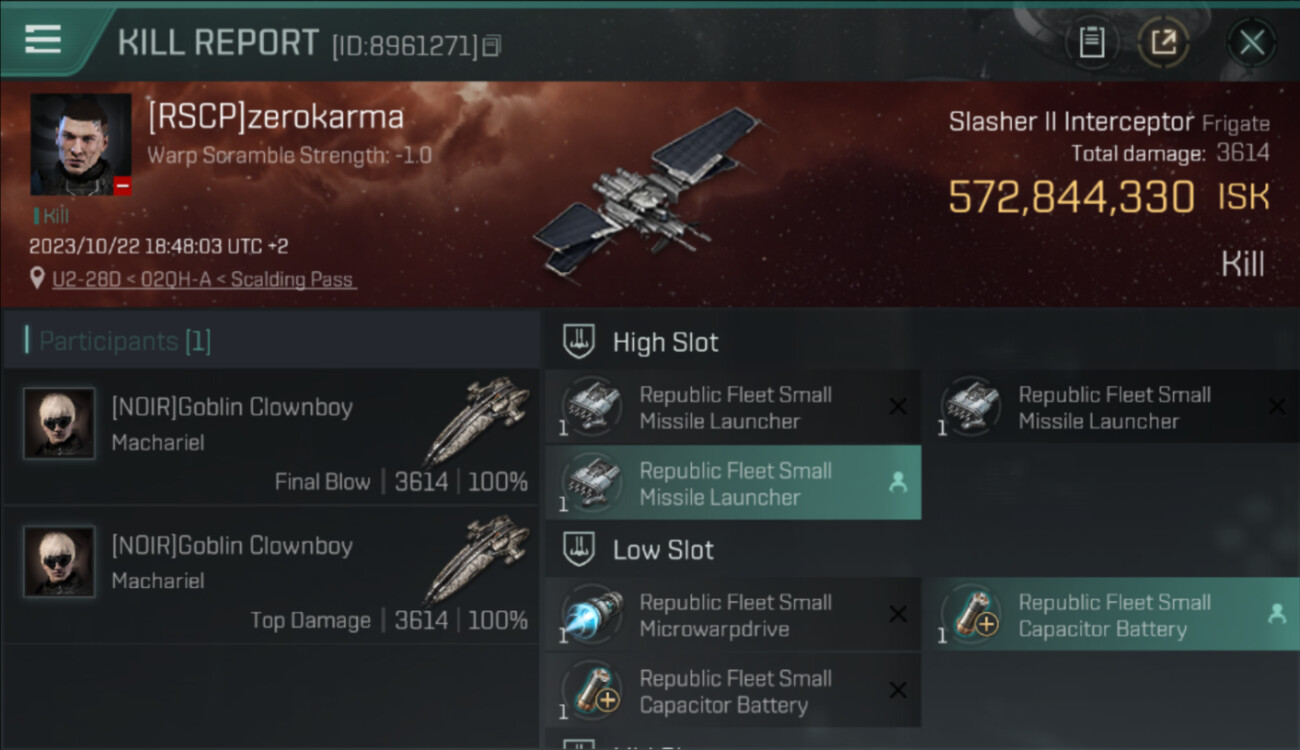Click the location pin icon
This screenshot has height=750, width=1300.
pyautogui.click(x=37, y=279)
